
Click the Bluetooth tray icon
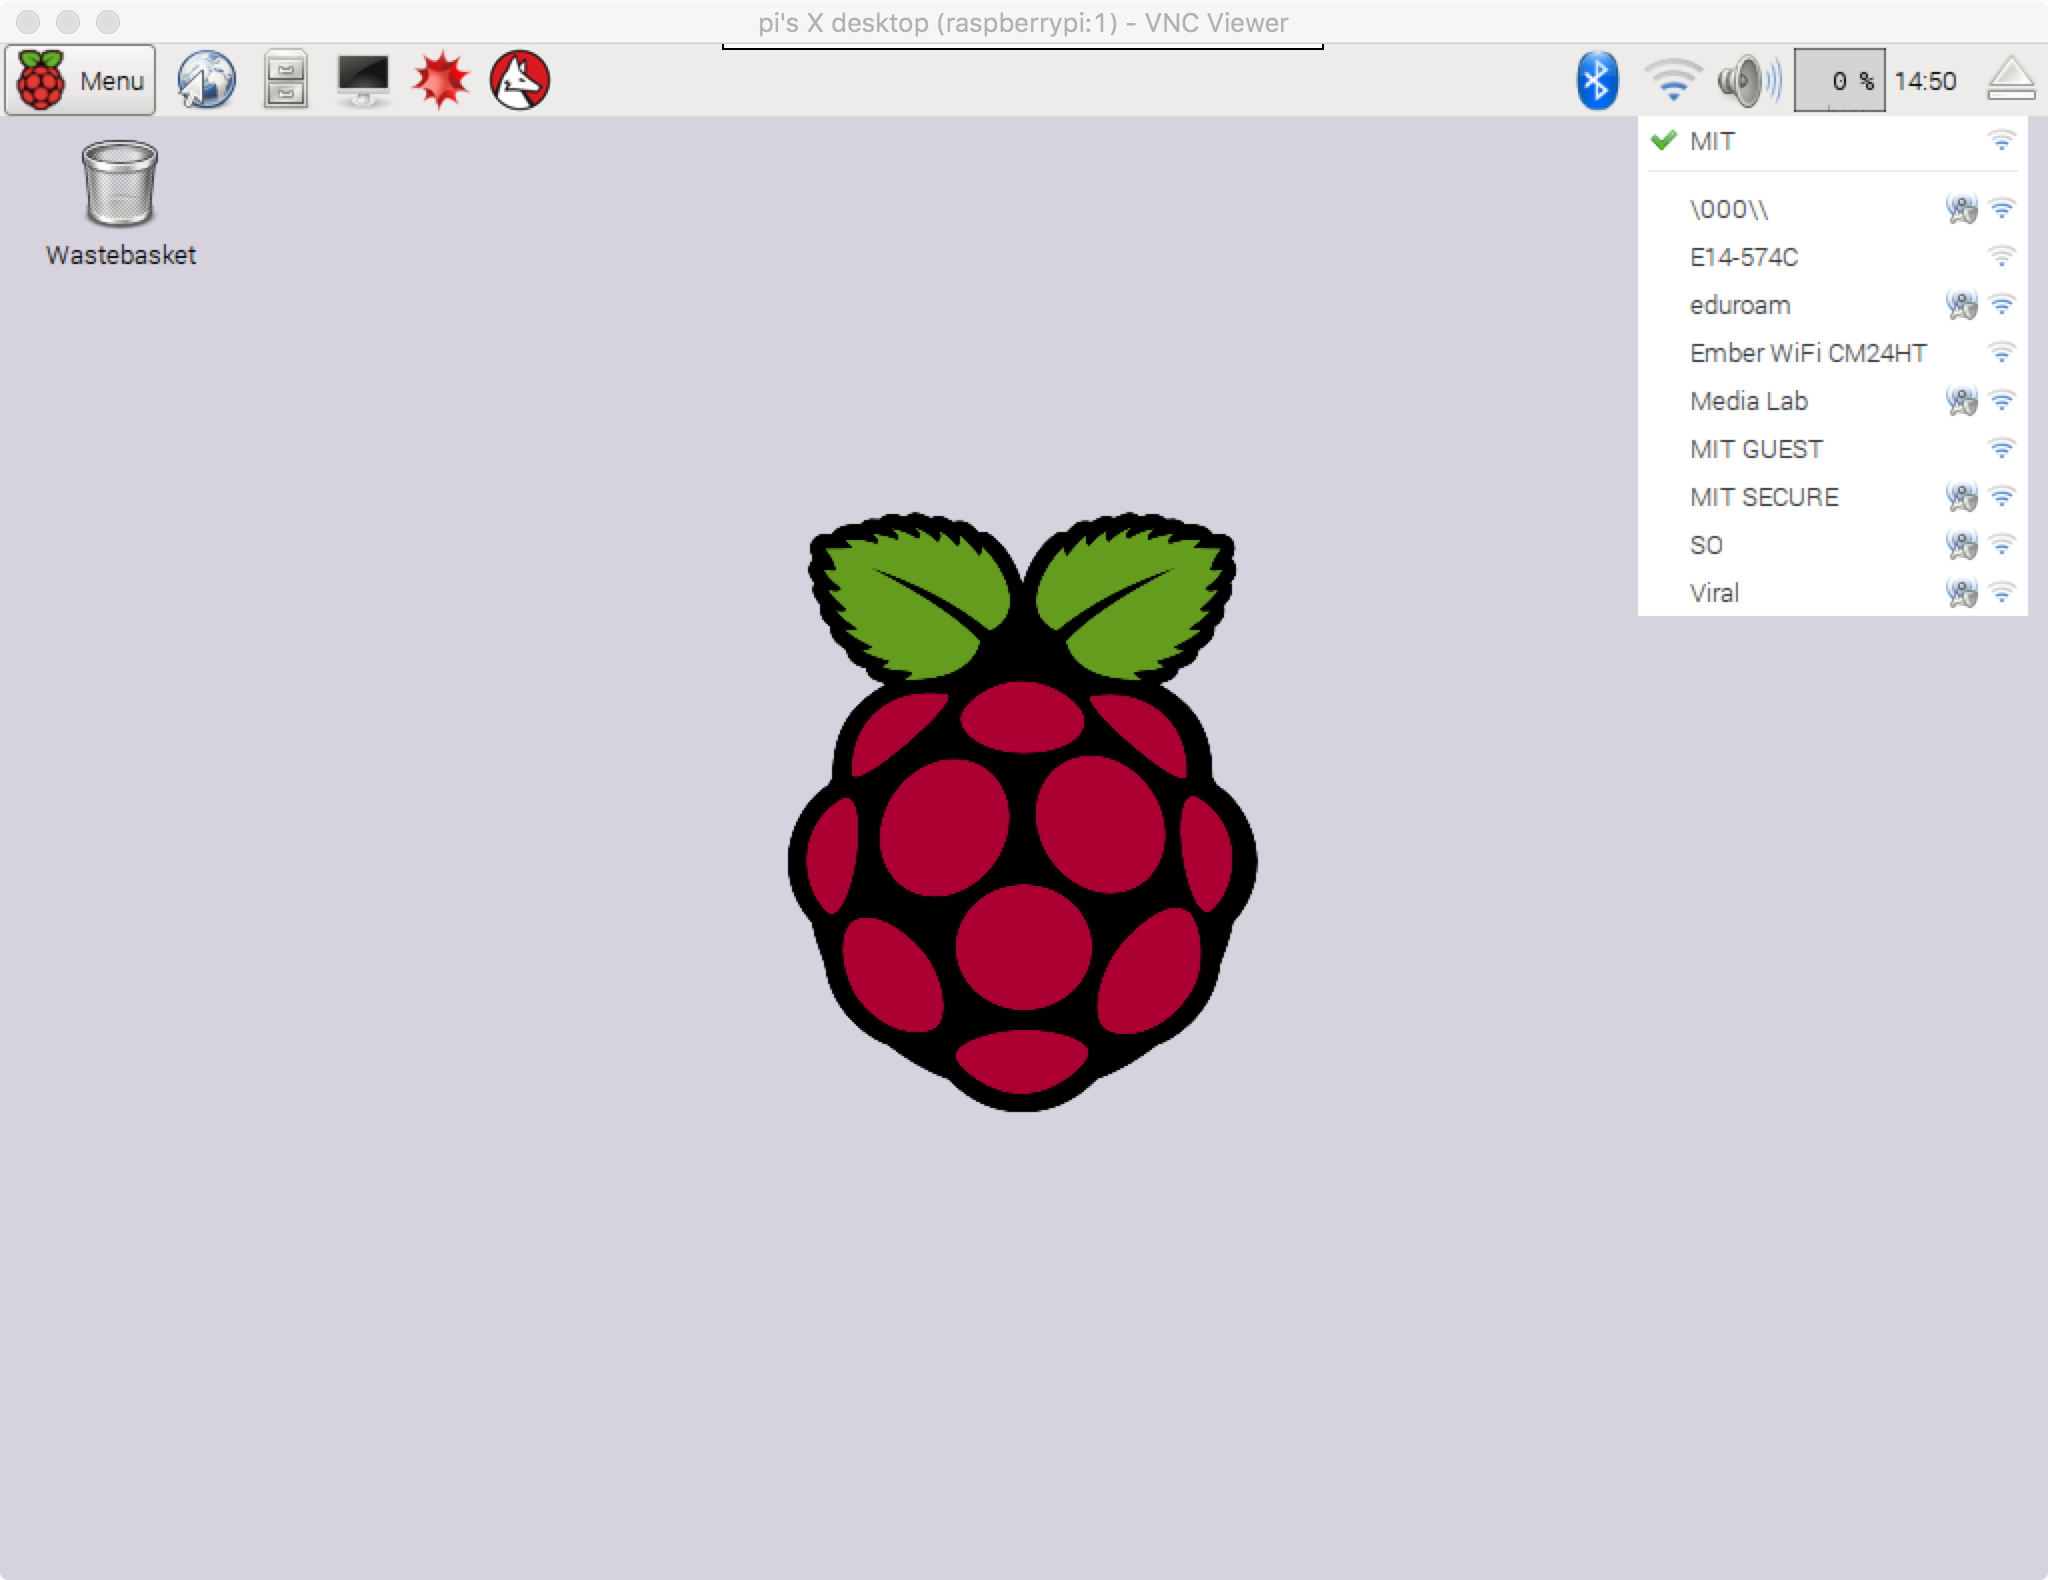1597,80
